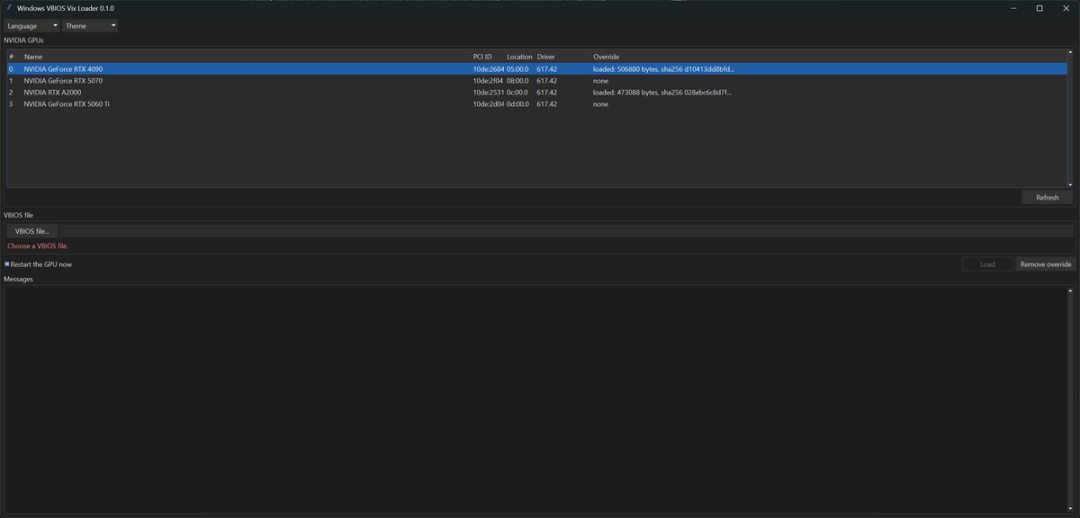
Task: Click PCI ID 10de:2d04 cell
Action: click(x=488, y=104)
